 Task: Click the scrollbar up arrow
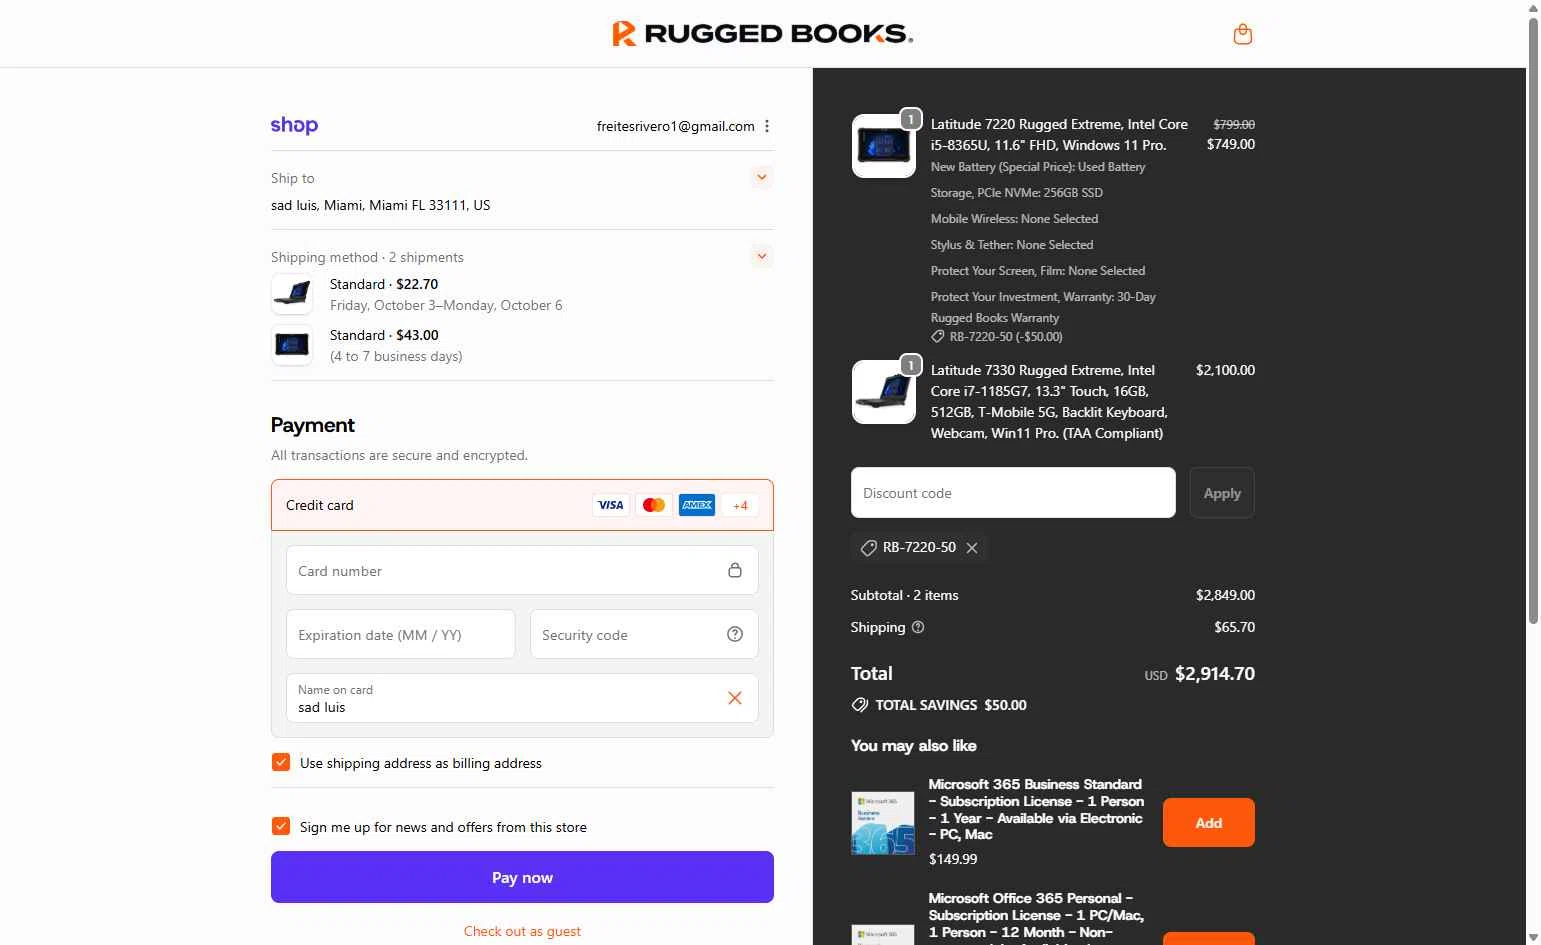1533,7
